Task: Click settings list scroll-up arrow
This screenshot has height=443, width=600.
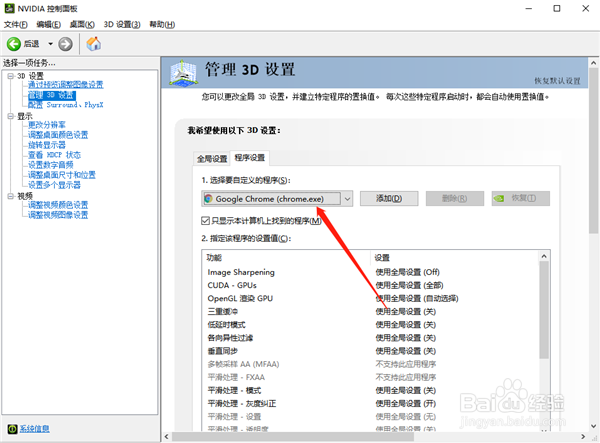Action: 544,256
